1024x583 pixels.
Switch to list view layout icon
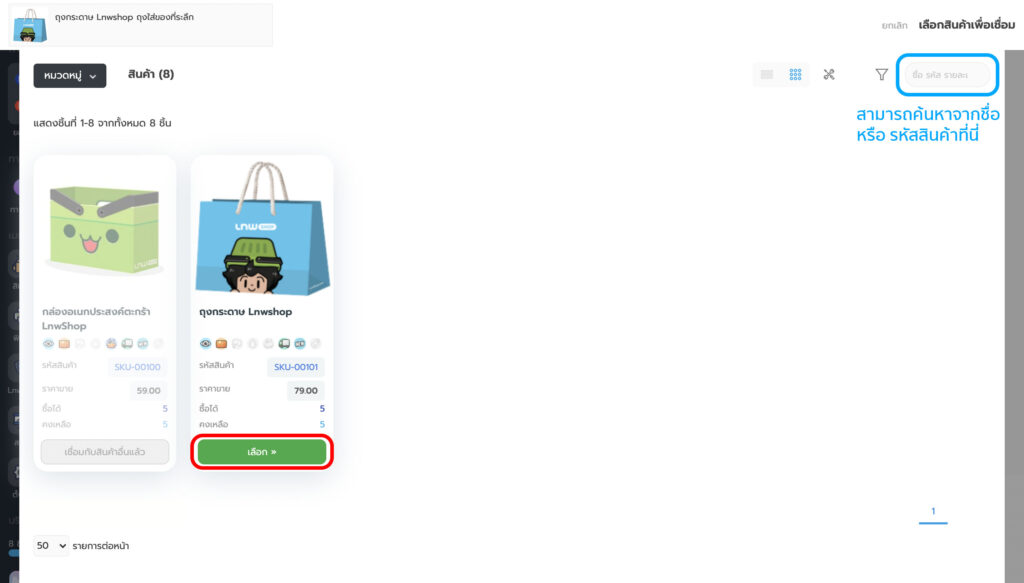[767, 74]
